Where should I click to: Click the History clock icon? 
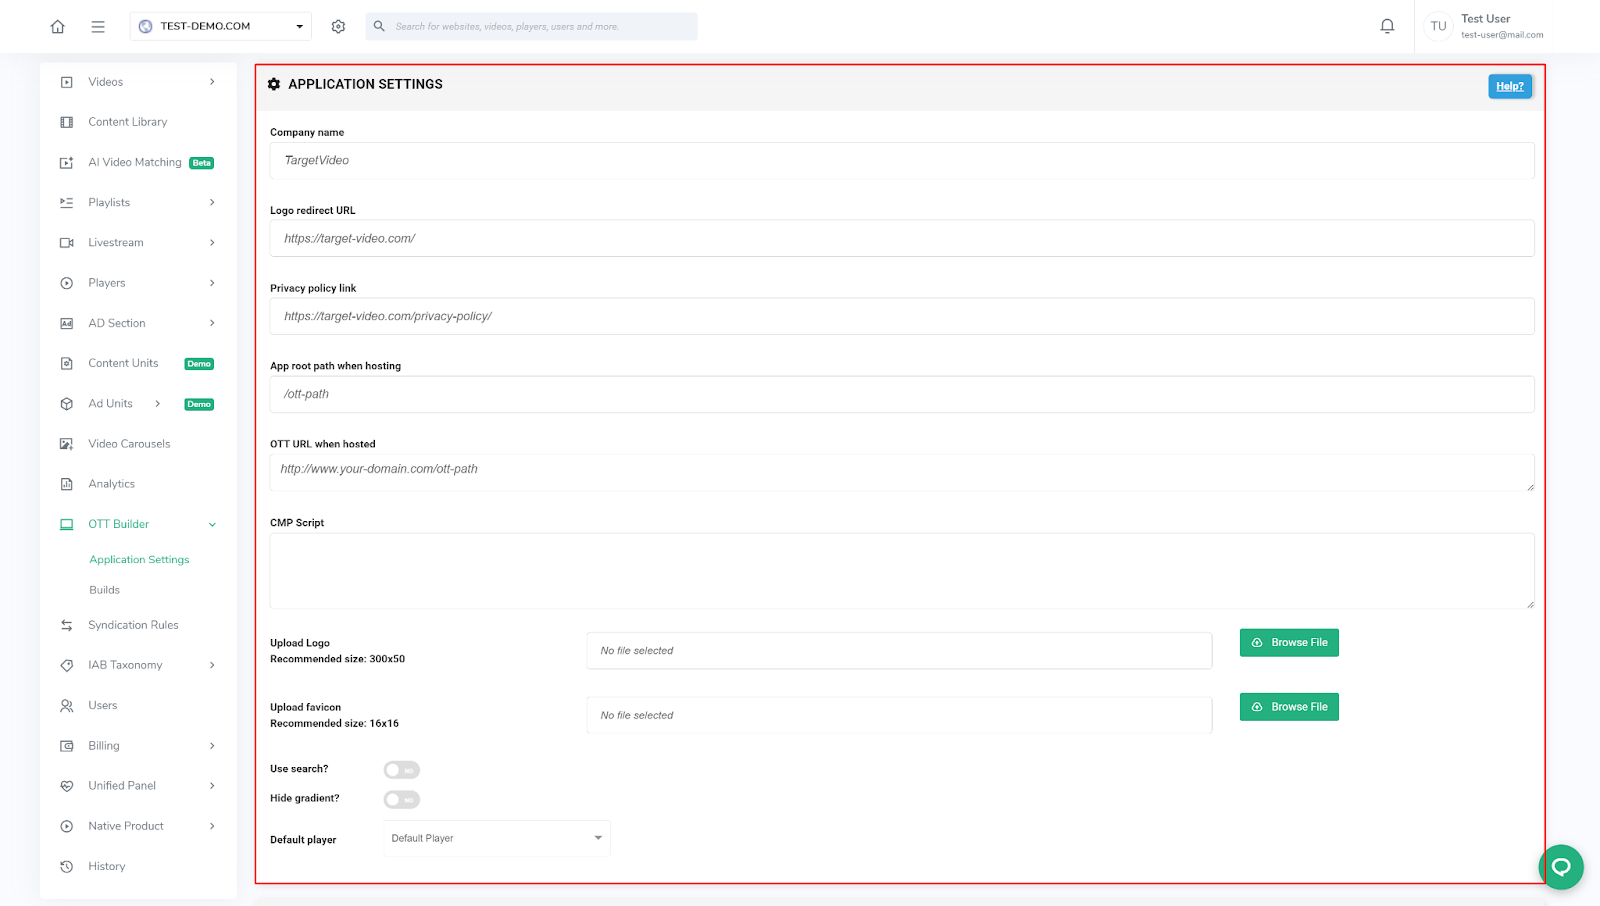(x=67, y=867)
